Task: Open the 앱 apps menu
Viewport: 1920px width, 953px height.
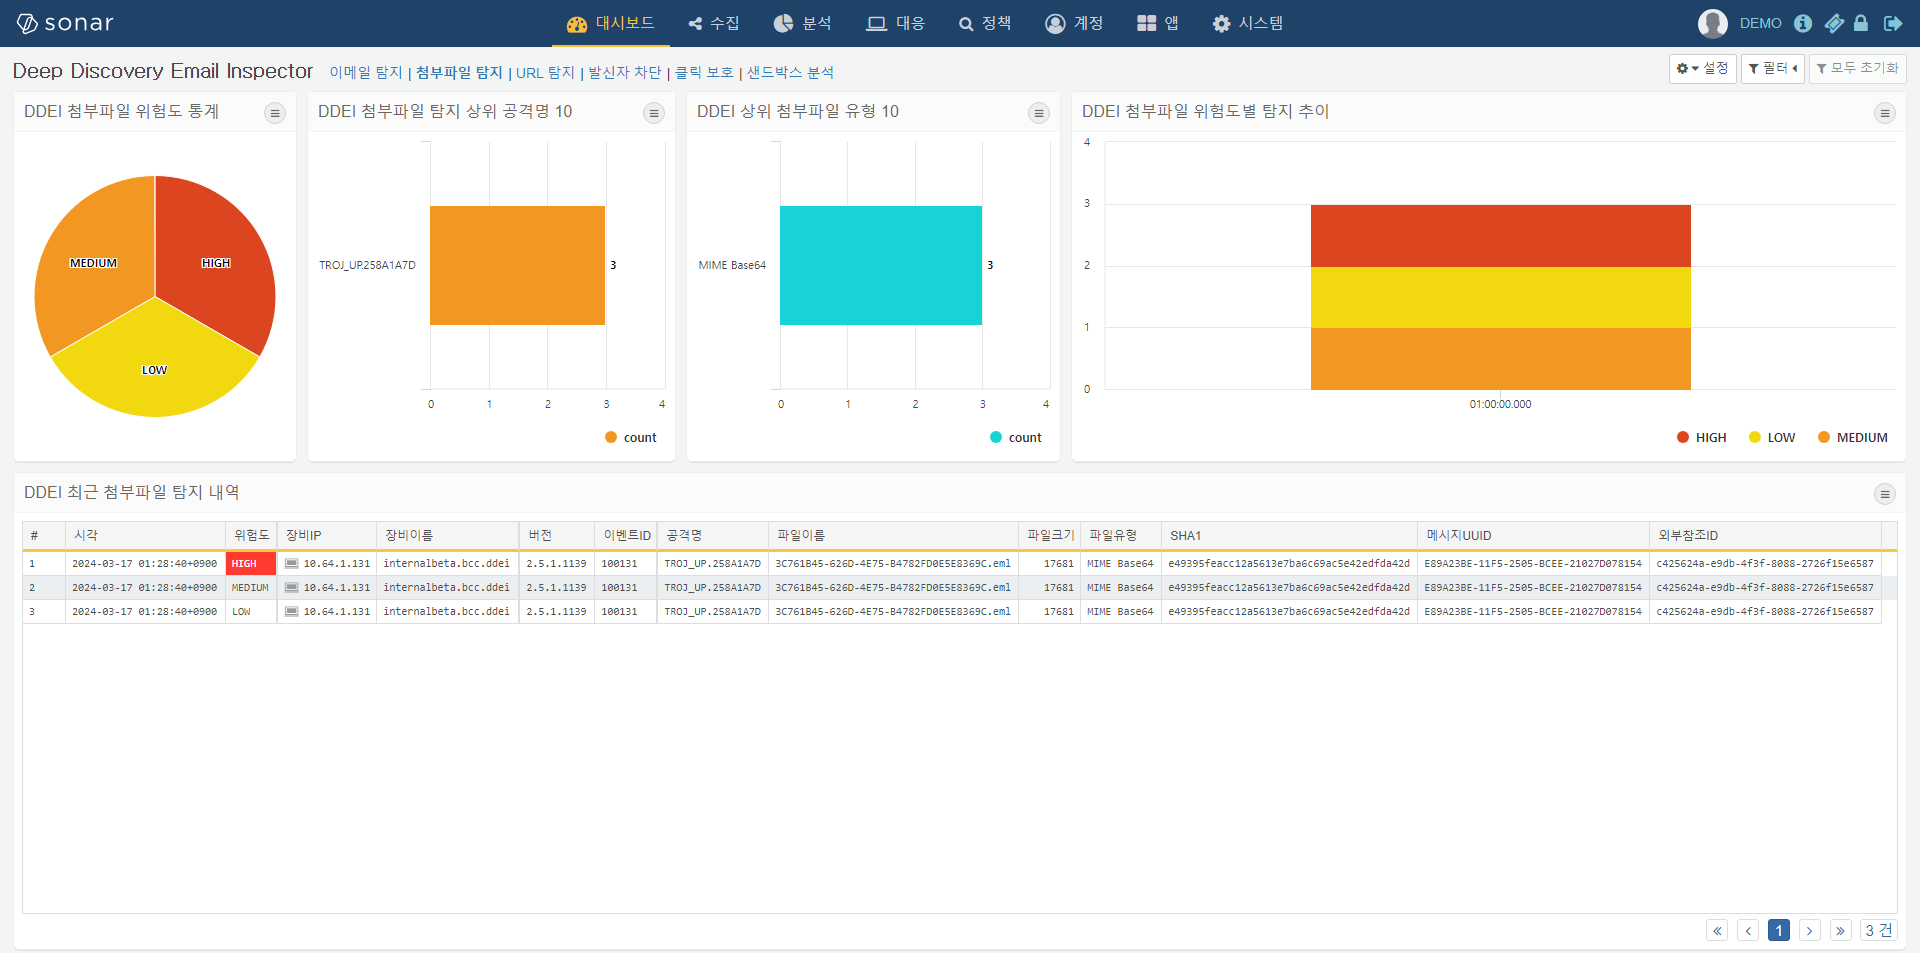Action: point(1158,23)
